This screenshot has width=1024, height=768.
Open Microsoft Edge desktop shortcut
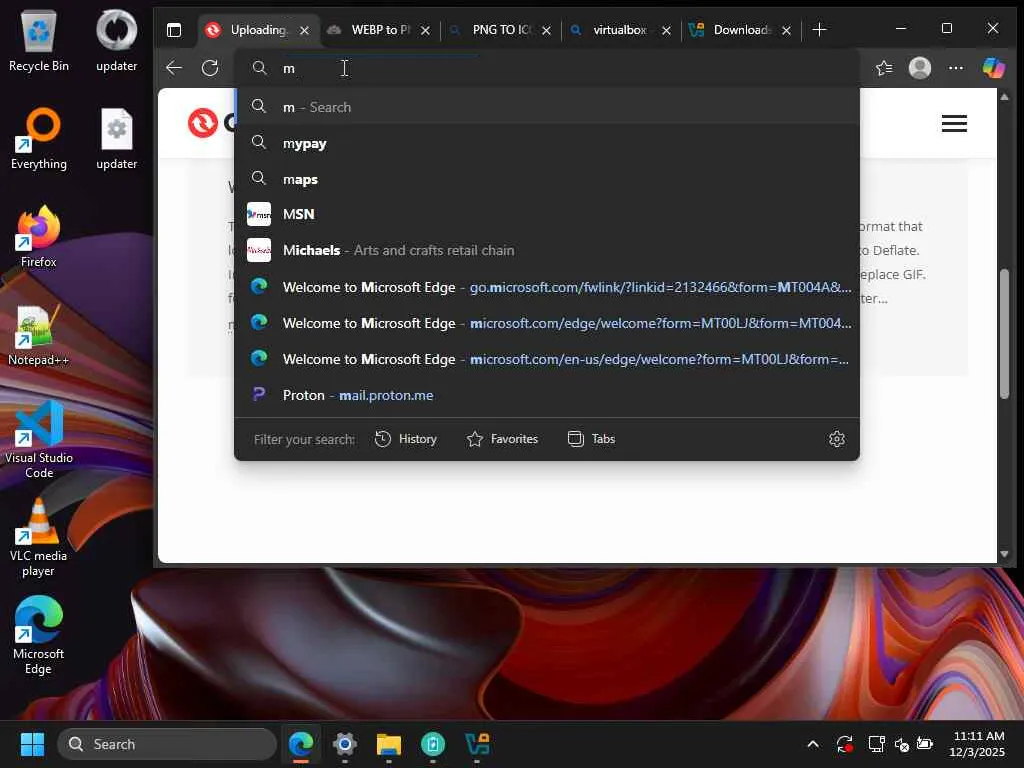[39, 635]
